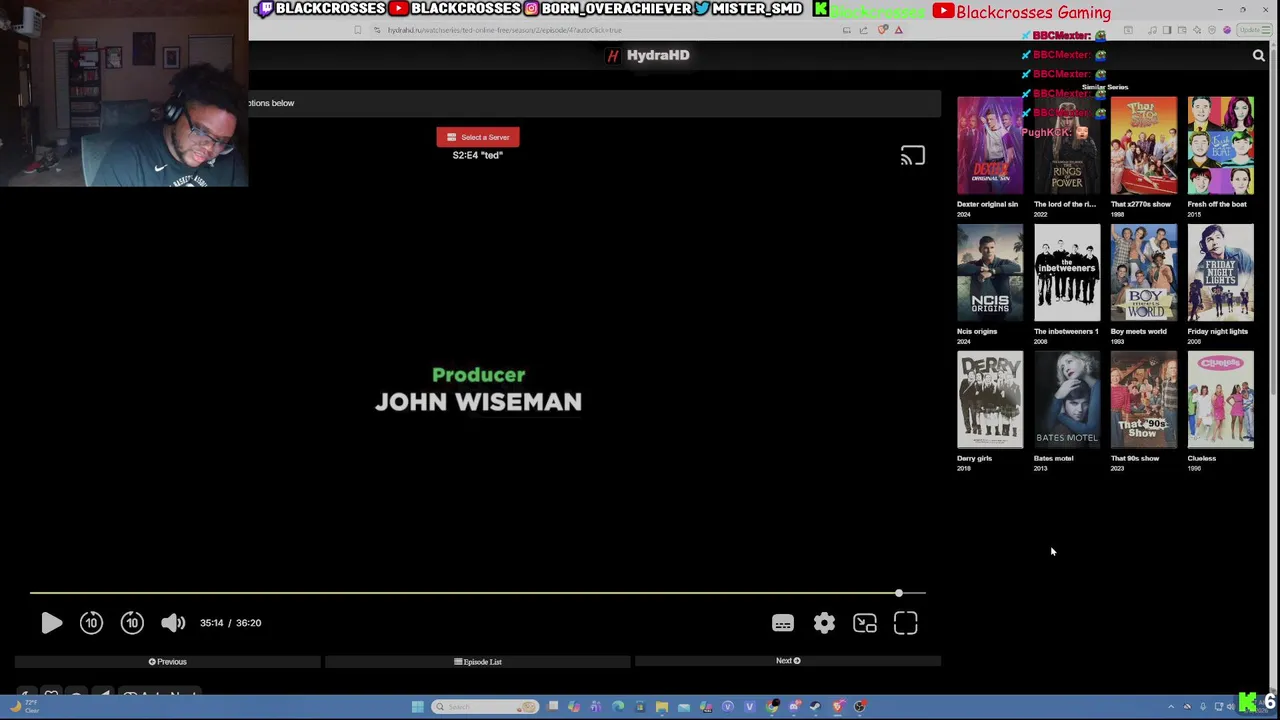Open Dexter Original Sin poster
Screen dimensions: 1280x720
tap(990, 146)
